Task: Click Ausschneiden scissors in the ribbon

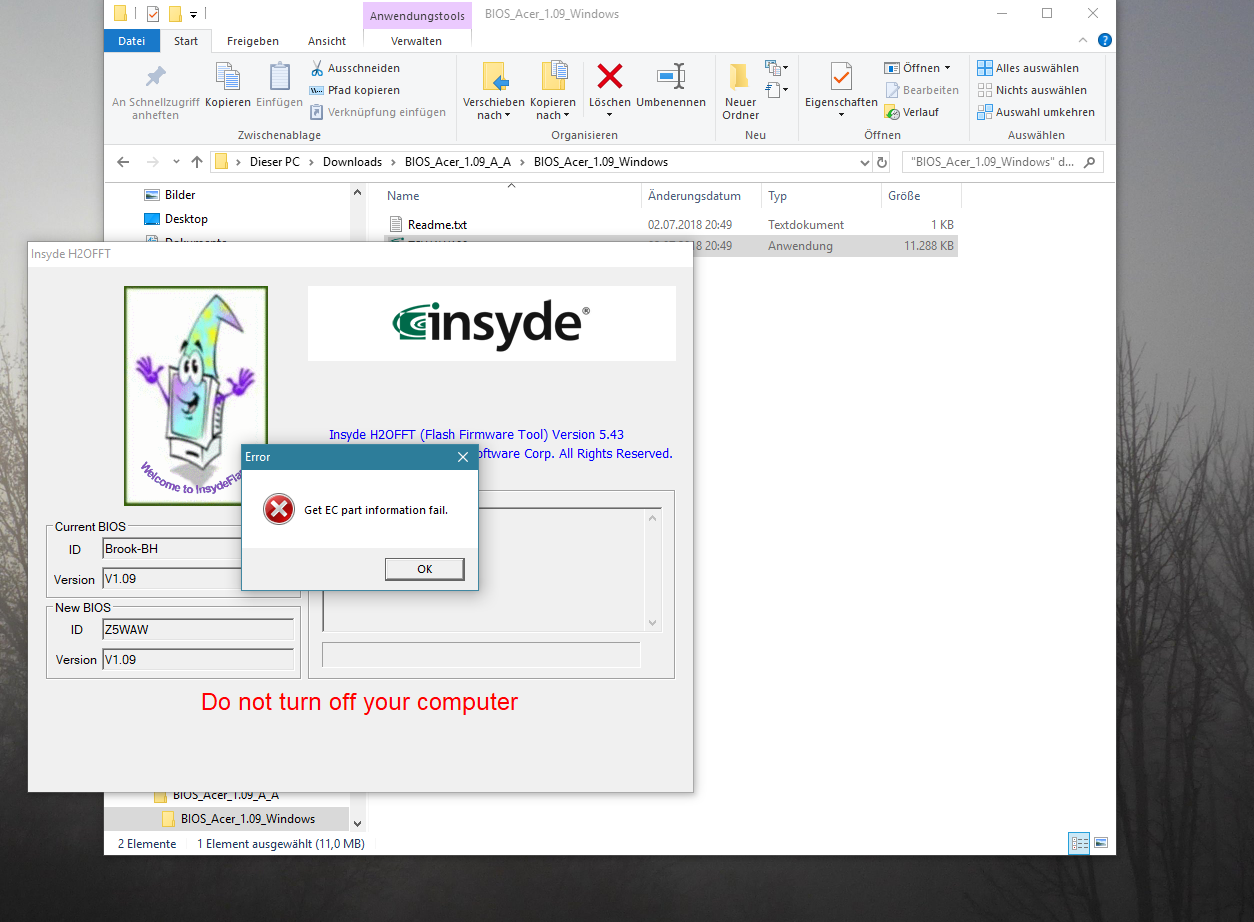Action: pos(354,68)
